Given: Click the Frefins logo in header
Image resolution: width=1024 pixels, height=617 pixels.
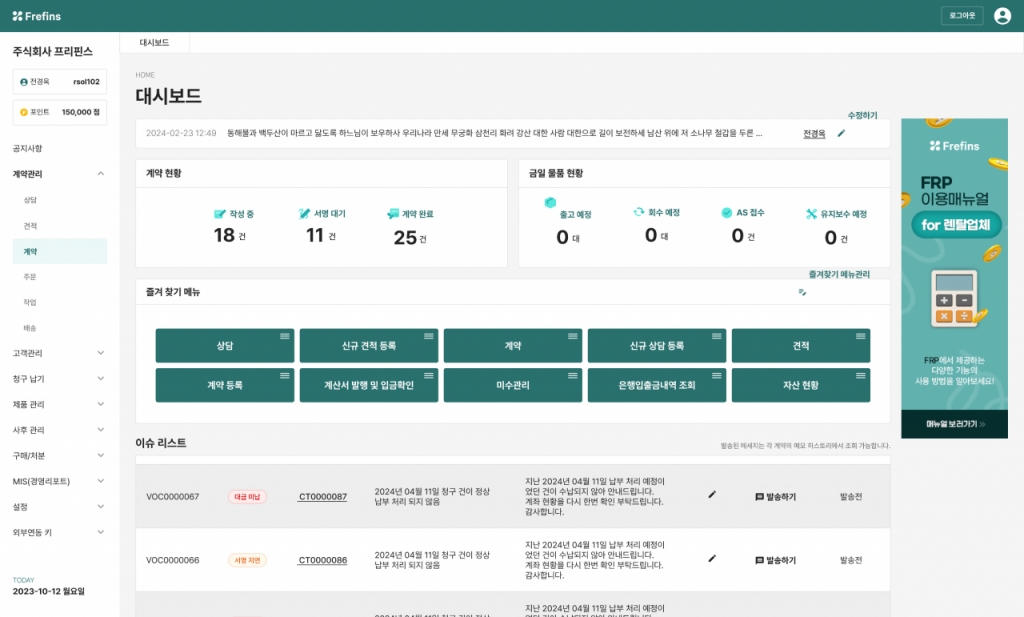Looking at the screenshot, I should point(40,16).
